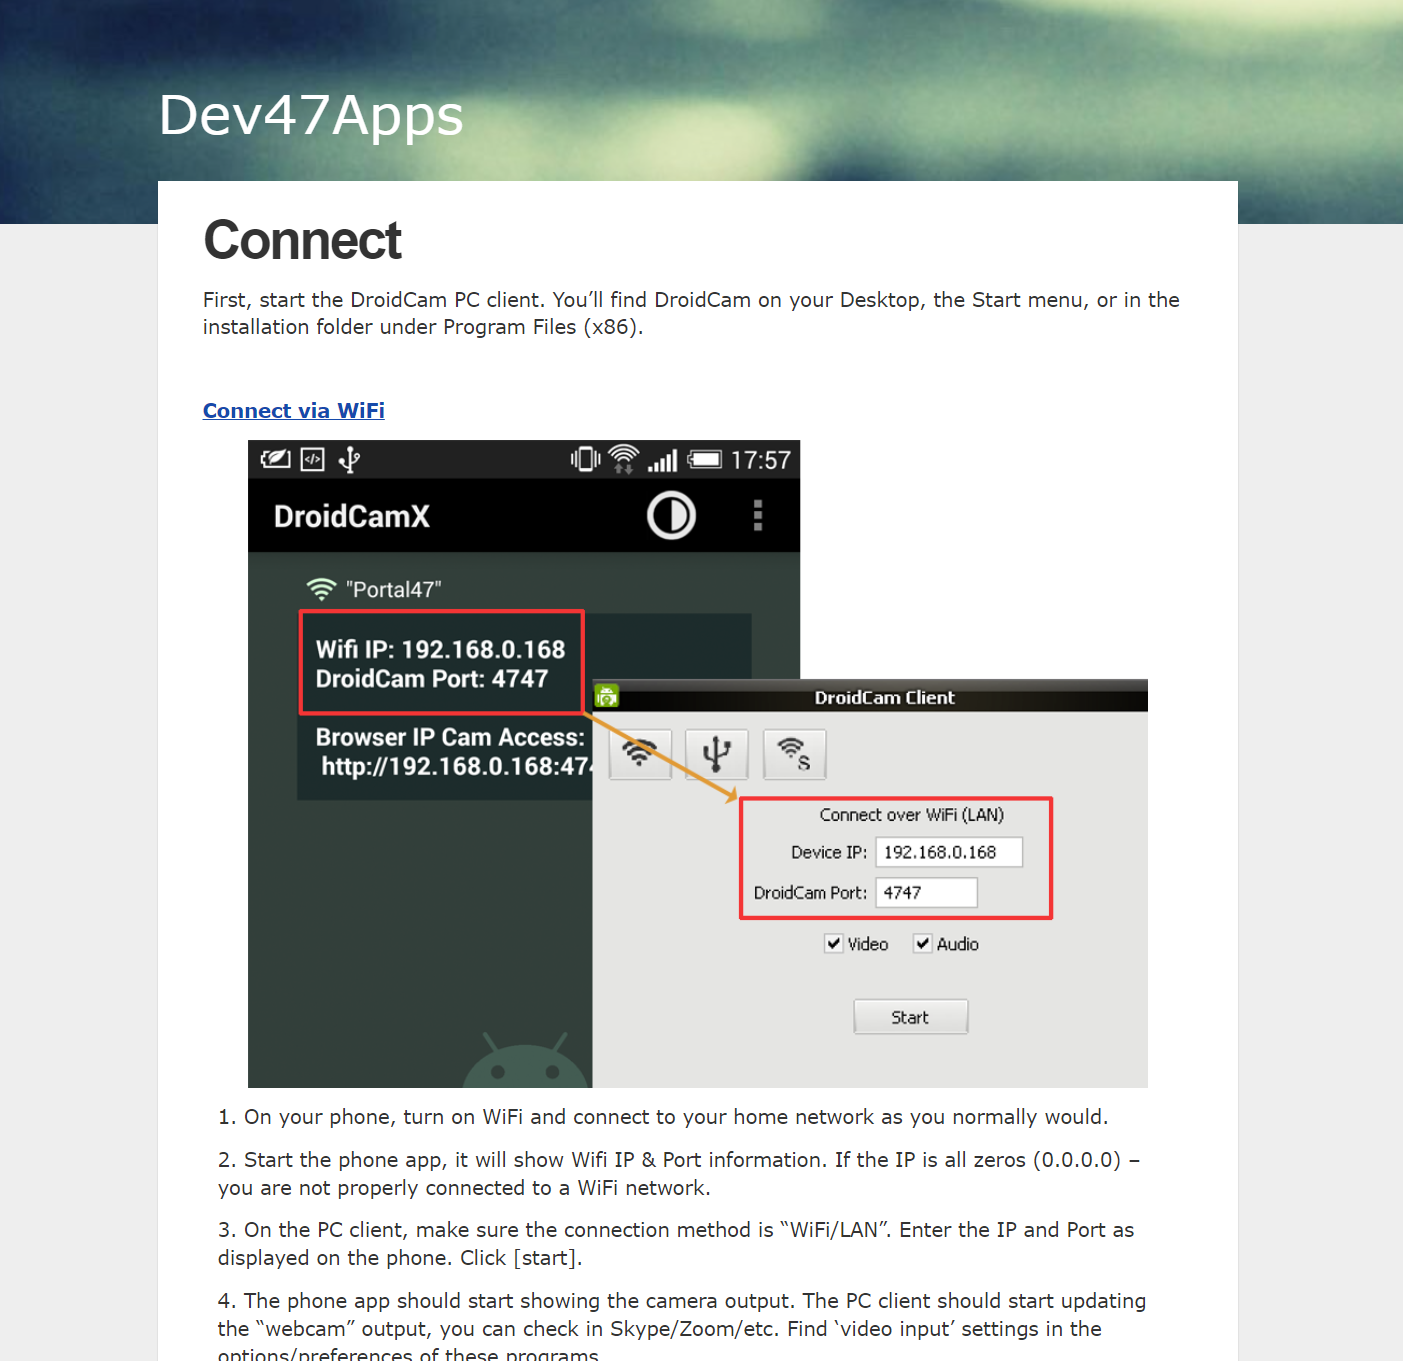
Task: Select the WiFi connection icon in DroidCam Client
Action: (640, 754)
